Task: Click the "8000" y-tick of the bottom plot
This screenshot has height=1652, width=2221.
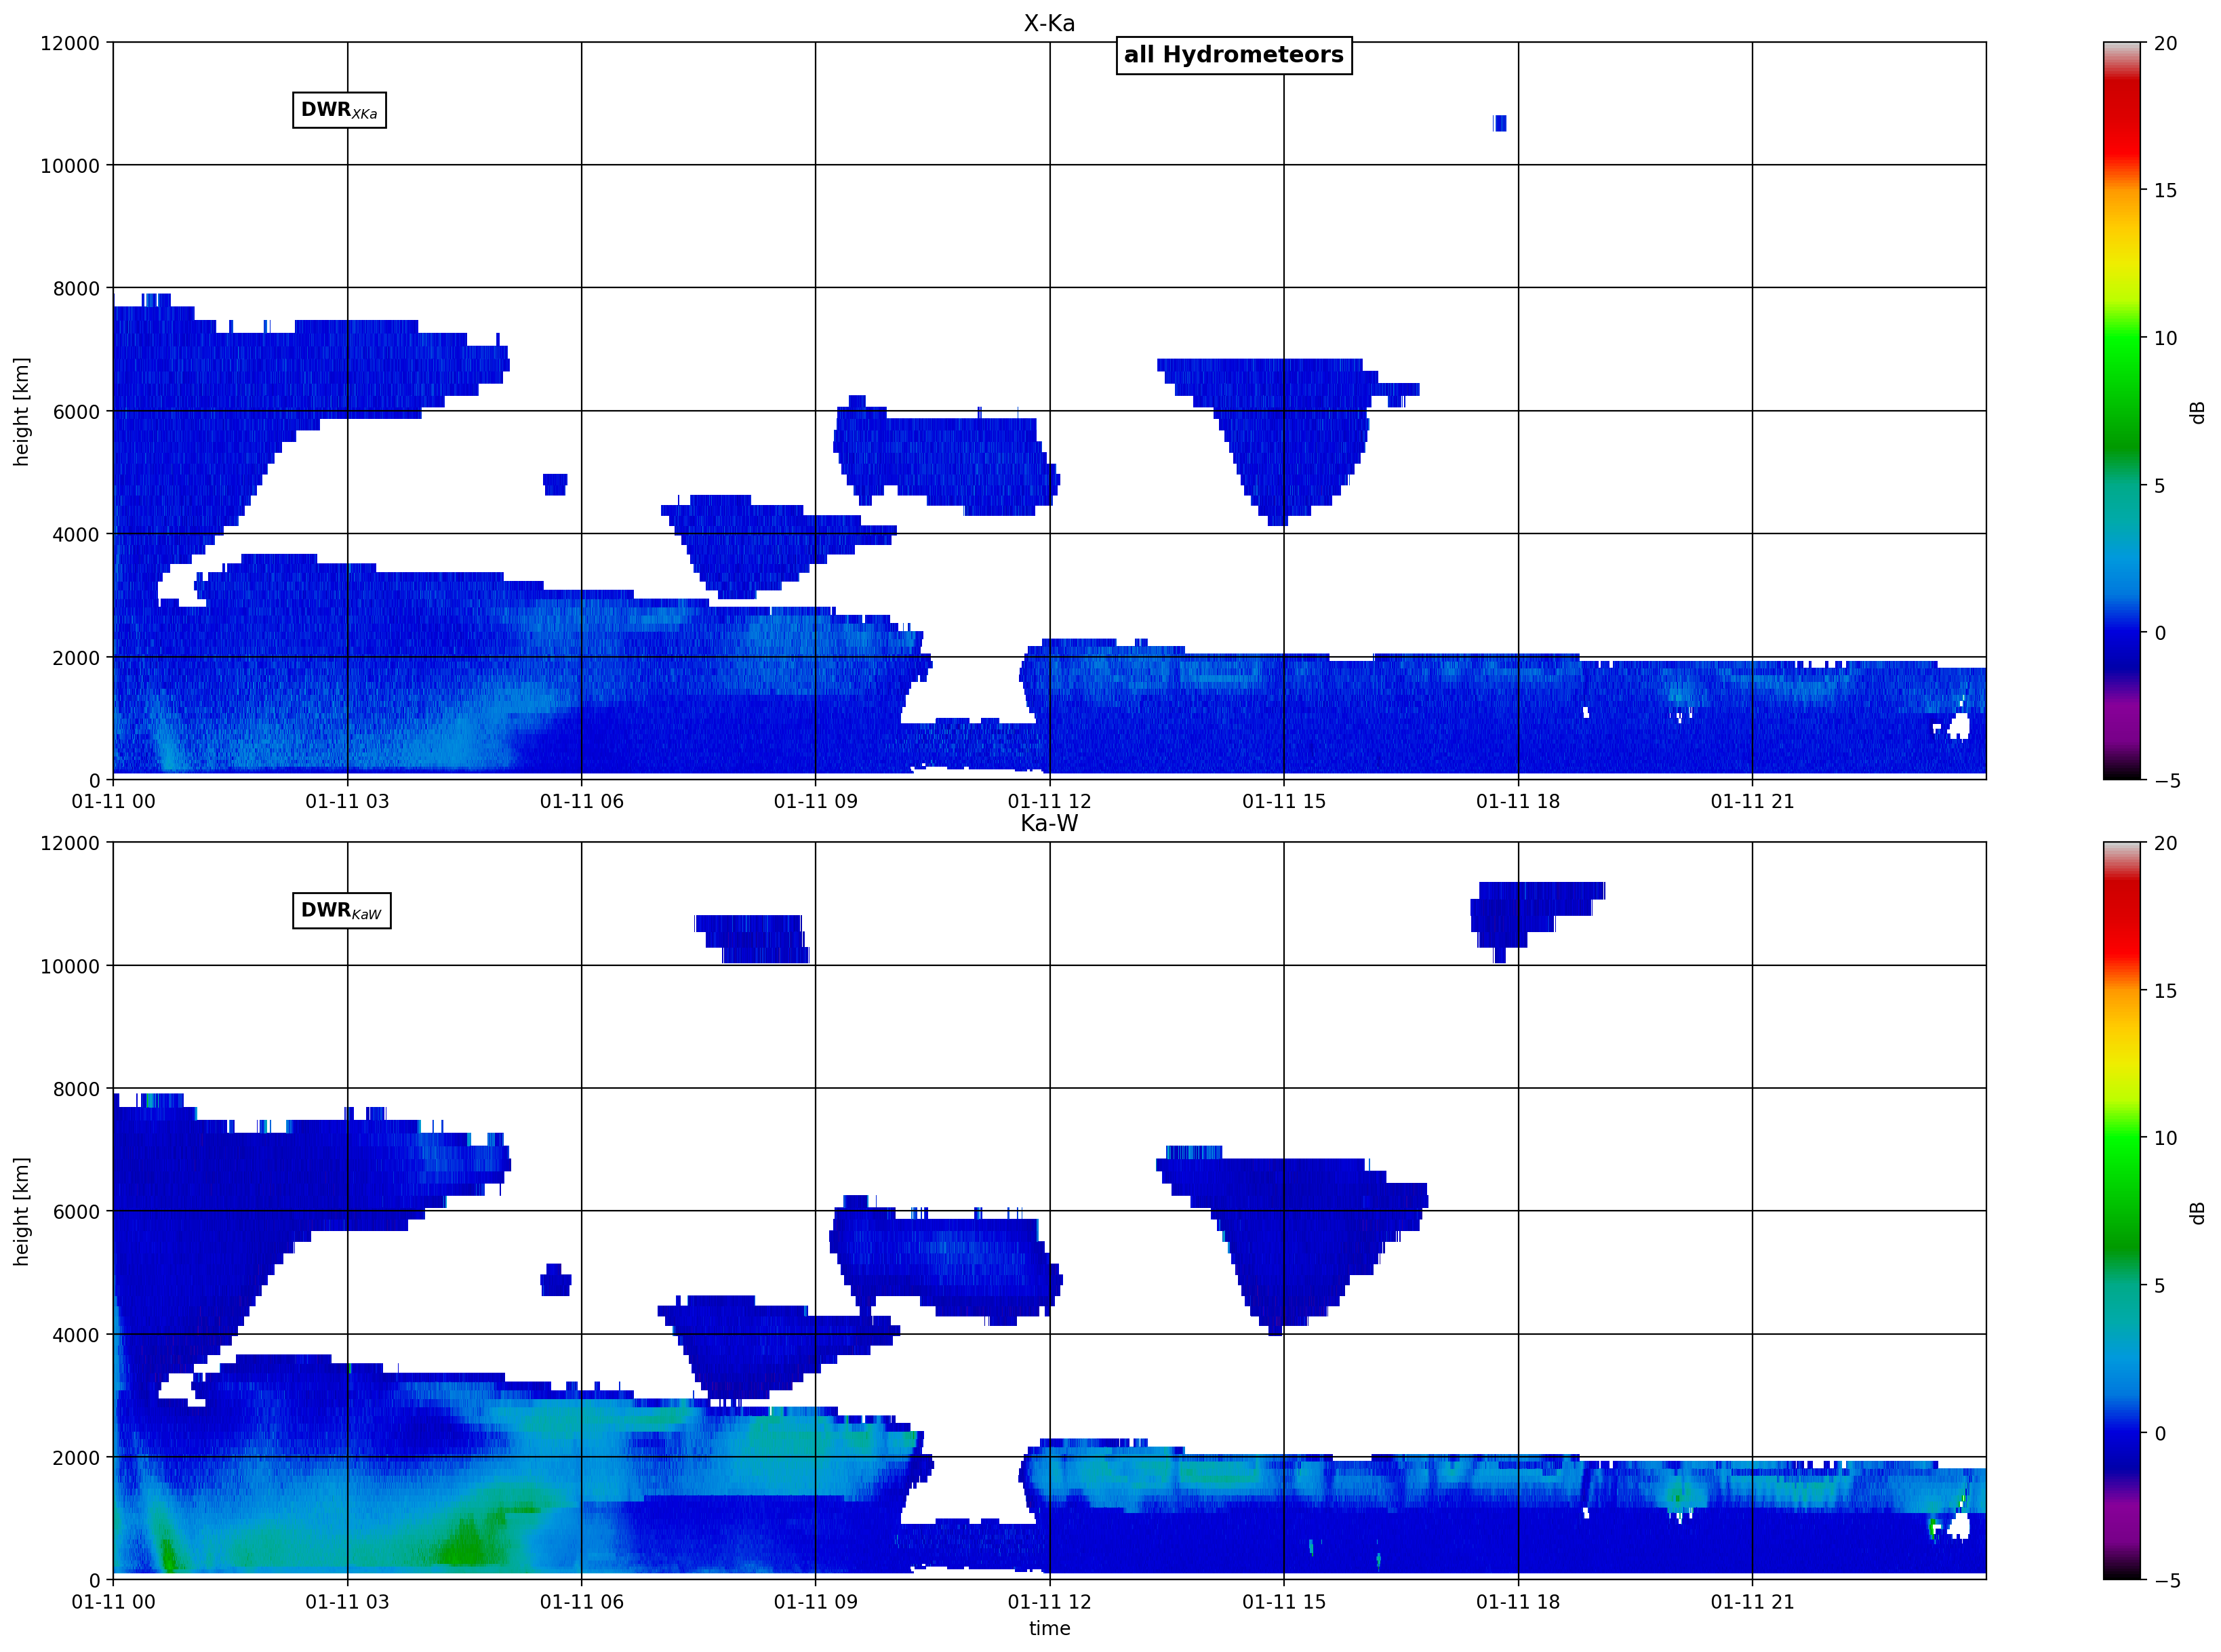Action: pos(76,1089)
